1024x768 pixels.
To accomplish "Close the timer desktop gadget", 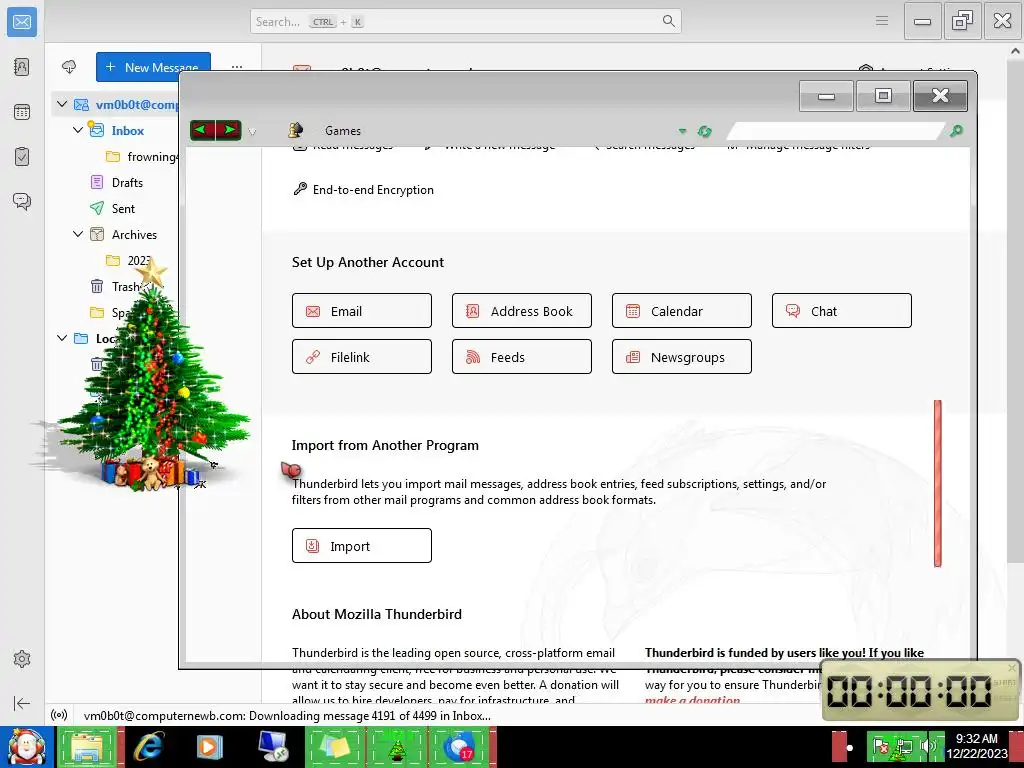I will point(1012,667).
